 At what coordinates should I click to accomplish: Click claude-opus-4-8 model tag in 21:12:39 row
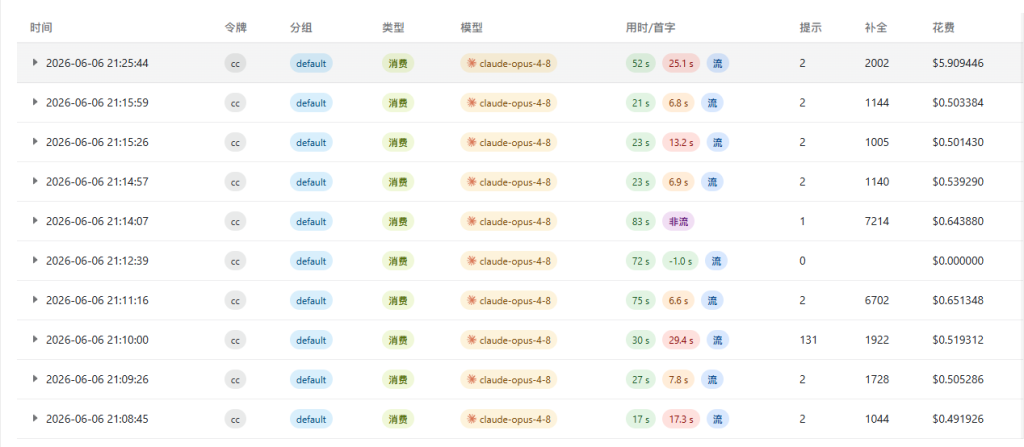(508, 261)
